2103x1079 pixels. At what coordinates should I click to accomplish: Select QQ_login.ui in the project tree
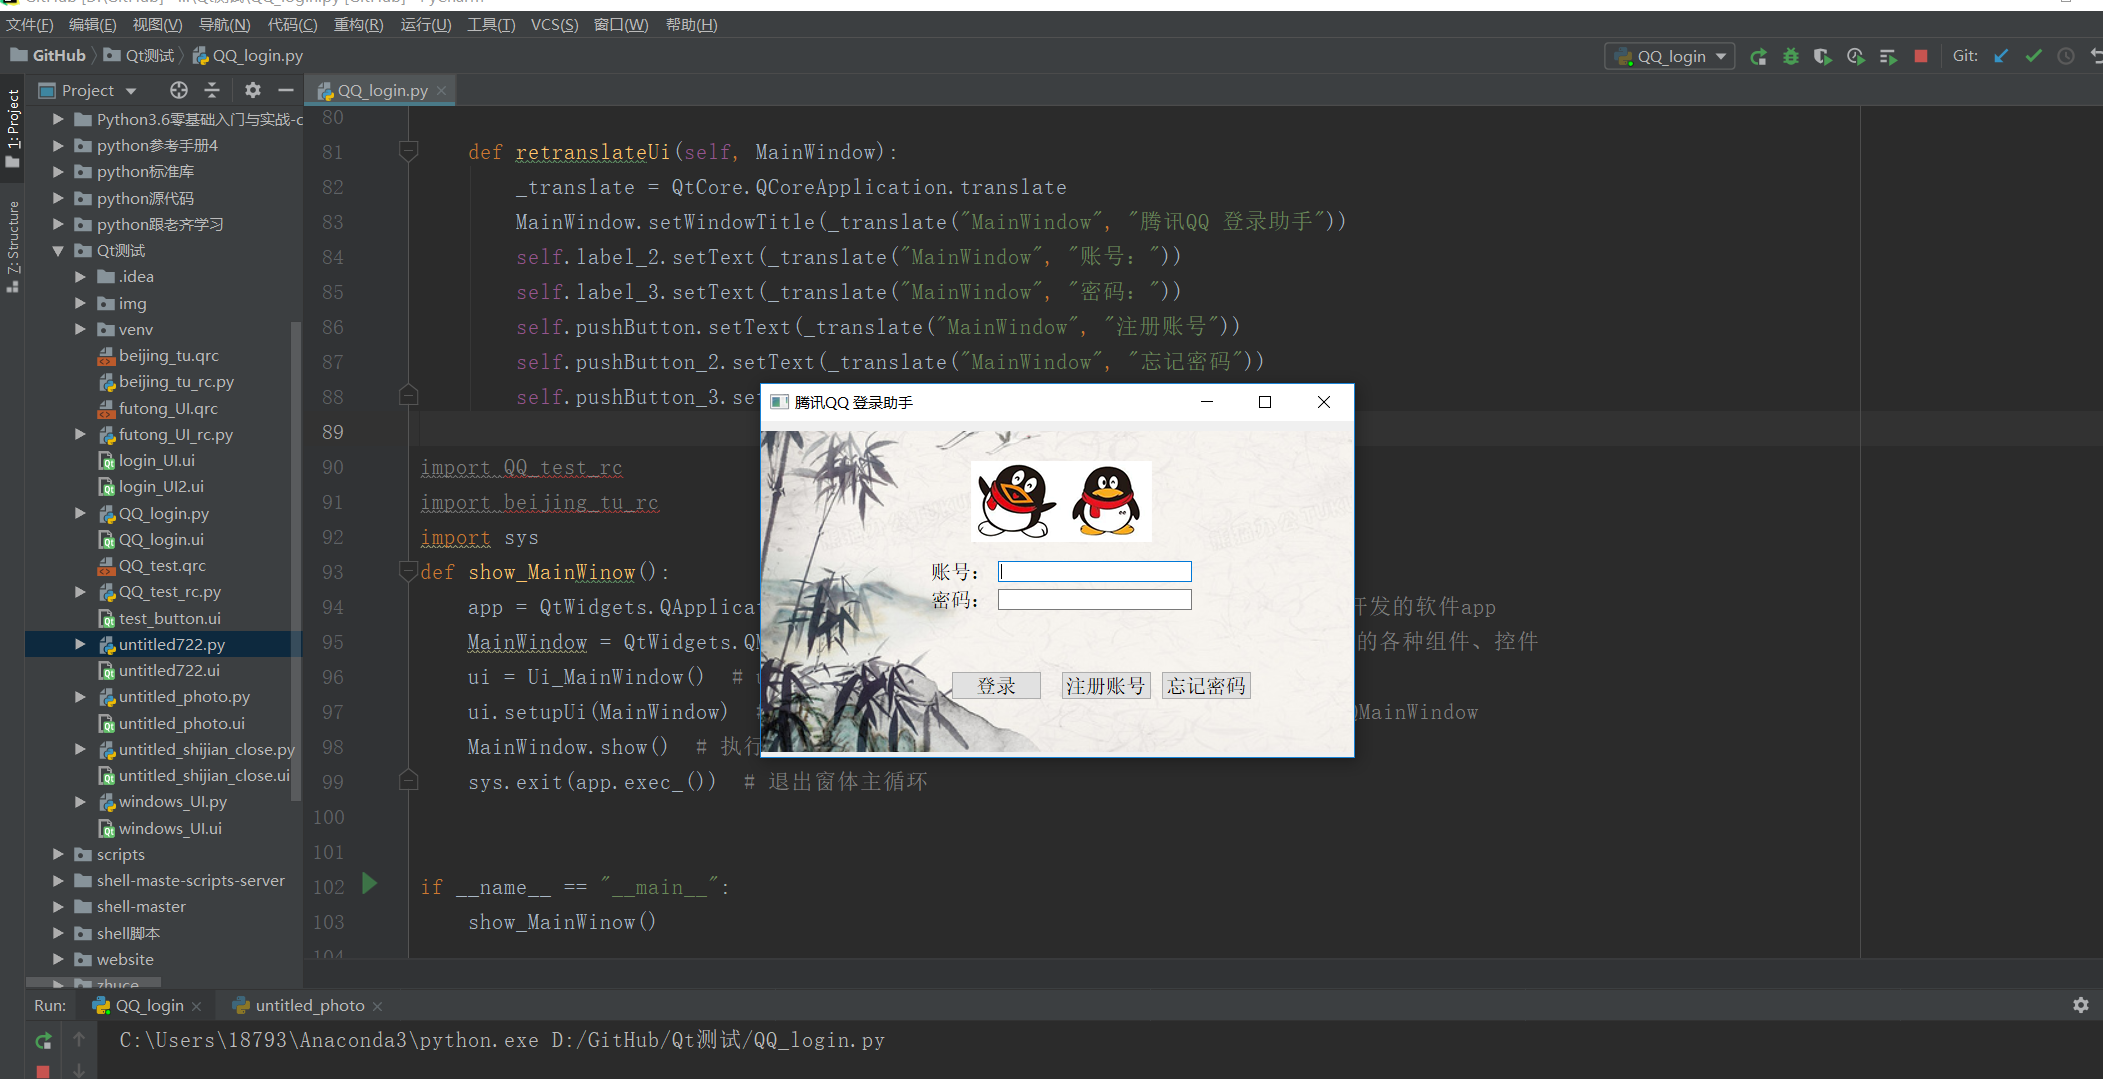click(163, 540)
